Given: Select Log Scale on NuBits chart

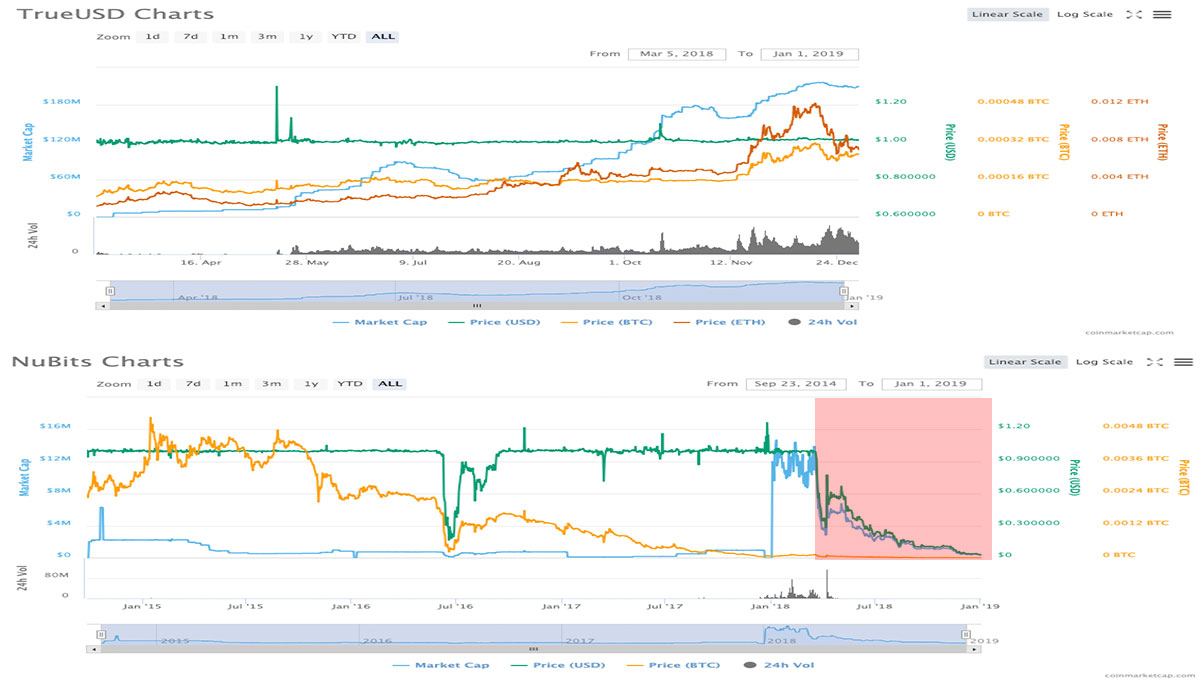Looking at the screenshot, I should (1107, 362).
